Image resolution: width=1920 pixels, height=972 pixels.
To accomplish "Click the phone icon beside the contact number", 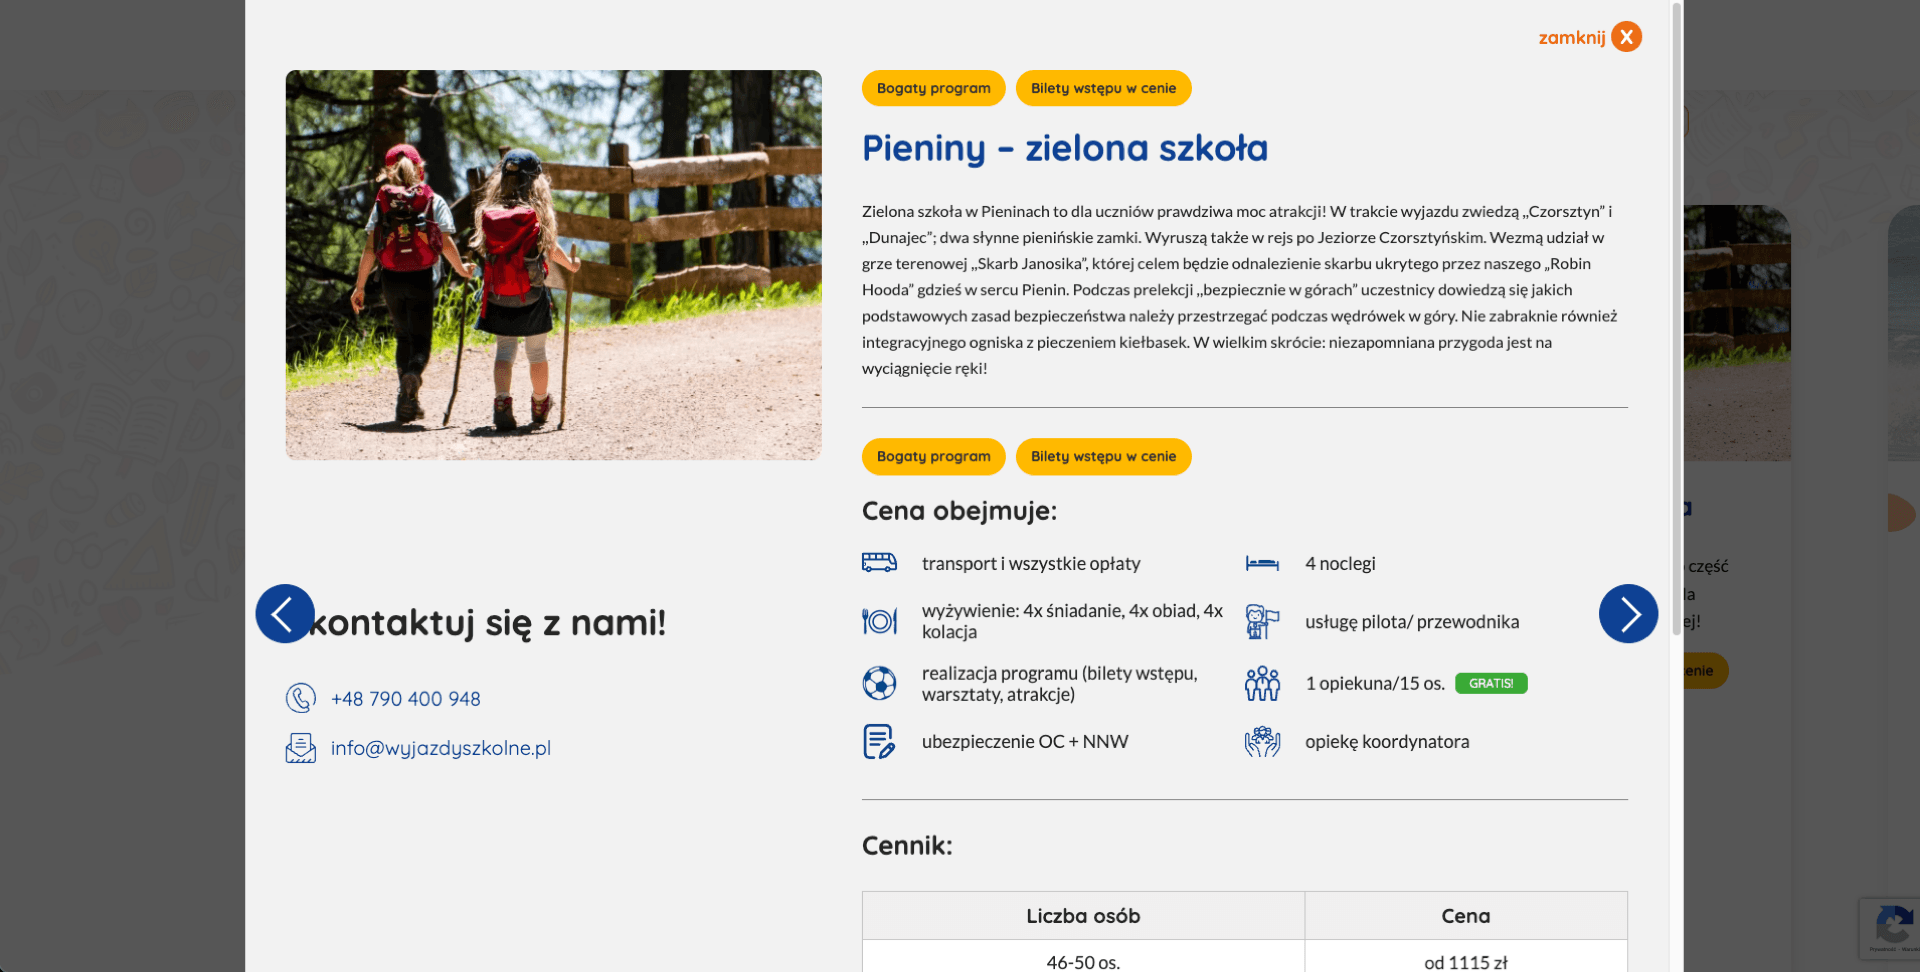I will tap(300, 699).
